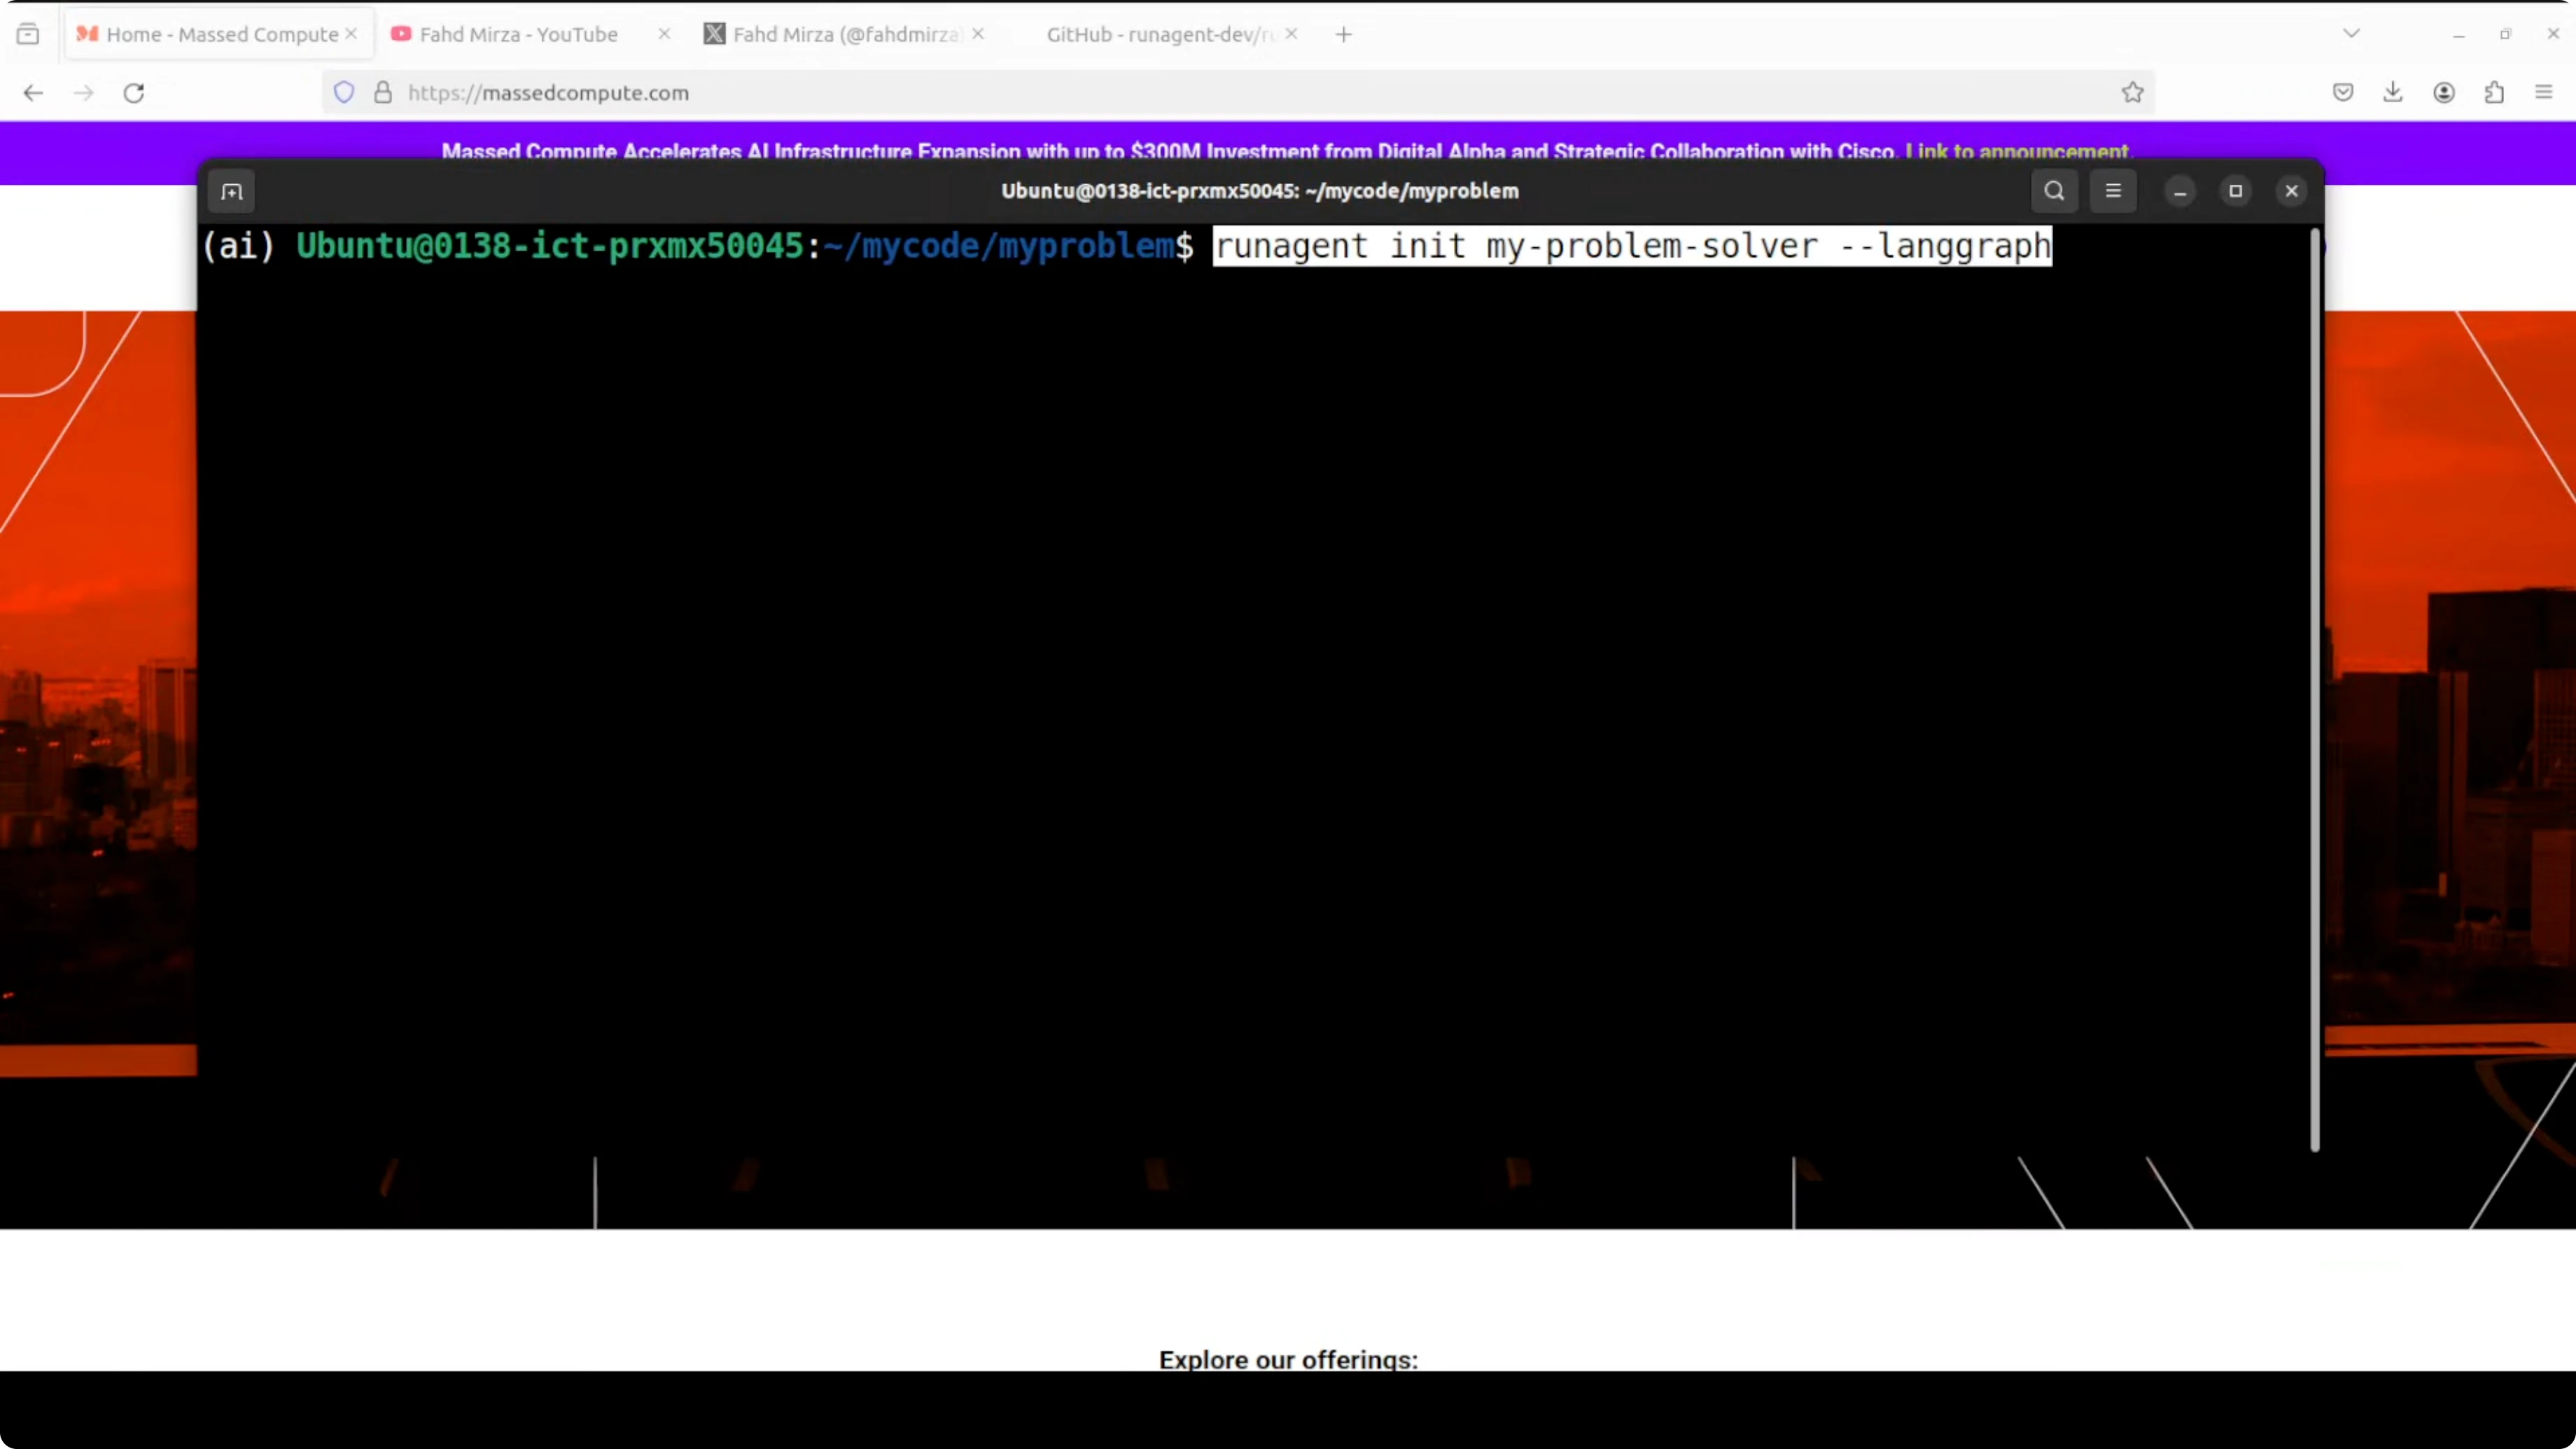This screenshot has height=1449, width=2576.
Task: Open the browser downloads panel
Action: click(x=2392, y=93)
